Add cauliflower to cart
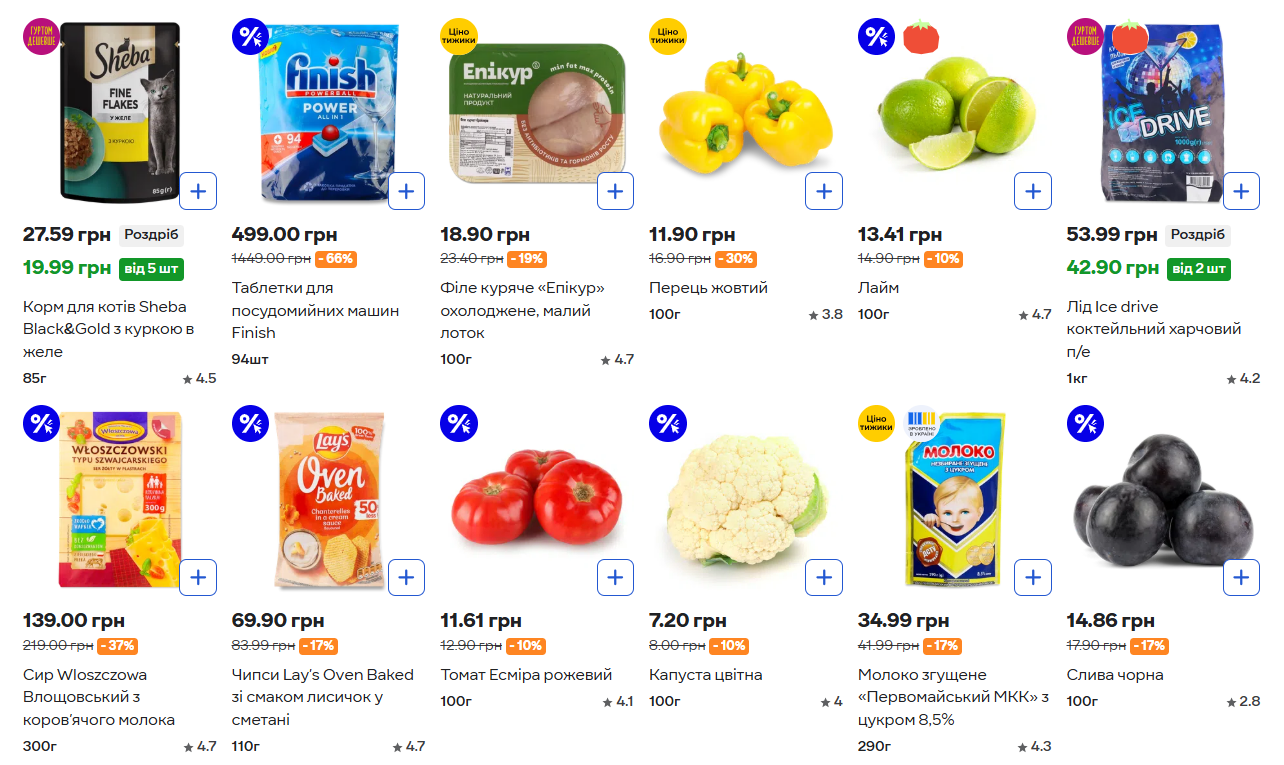 click(824, 578)
